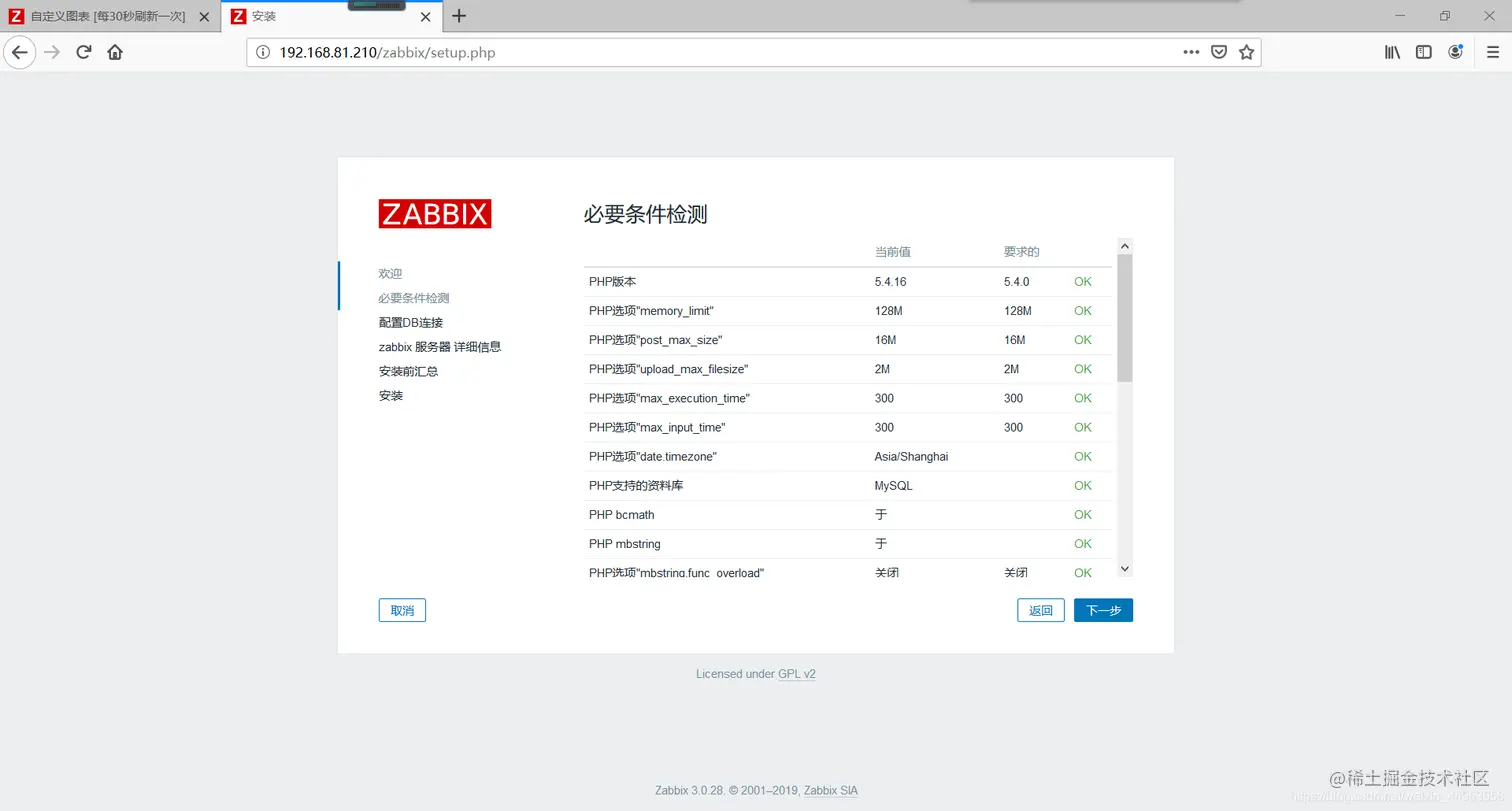Image resolution: width=1512 pixels, height=811 pixels.
Task: Click the date.timezone option label
Action: click(653, 456)
